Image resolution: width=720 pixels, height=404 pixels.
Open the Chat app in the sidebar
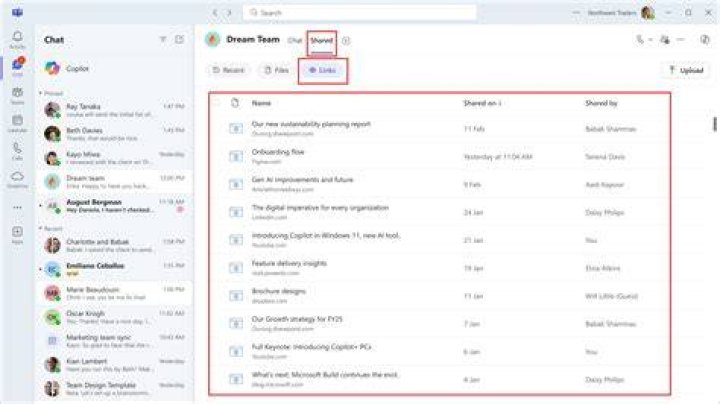pyautogui.click(x=17, y=67)
